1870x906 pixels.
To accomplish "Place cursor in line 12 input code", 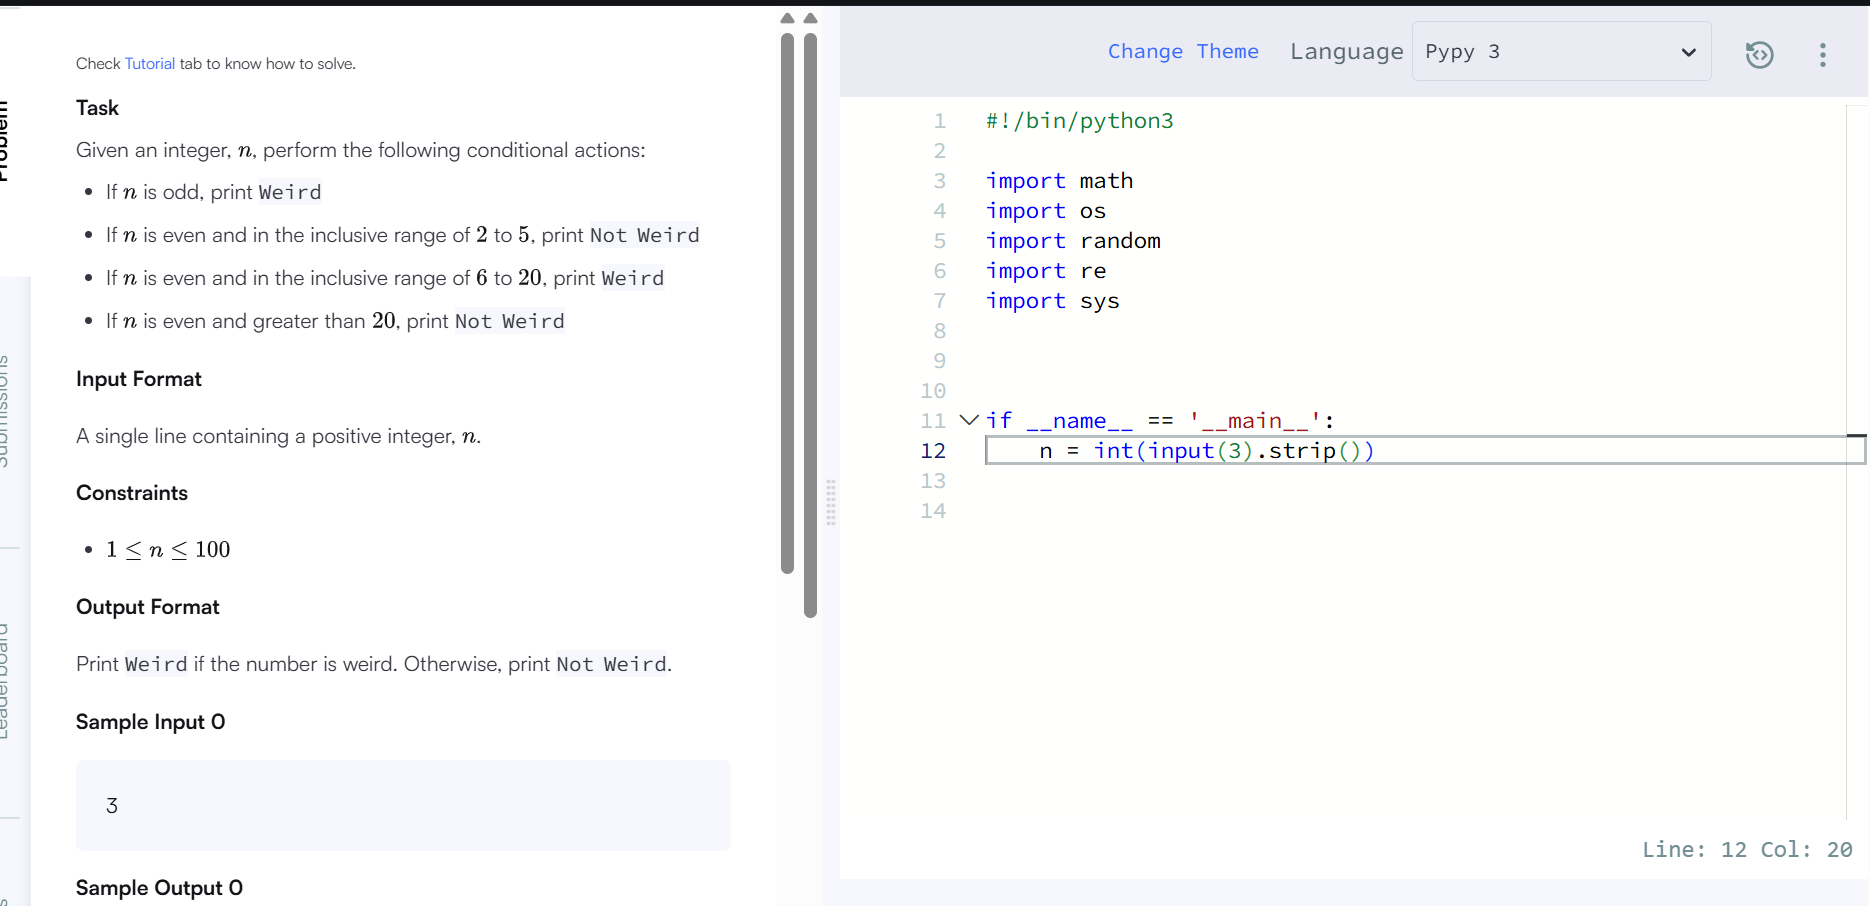I will point(1206,451).
